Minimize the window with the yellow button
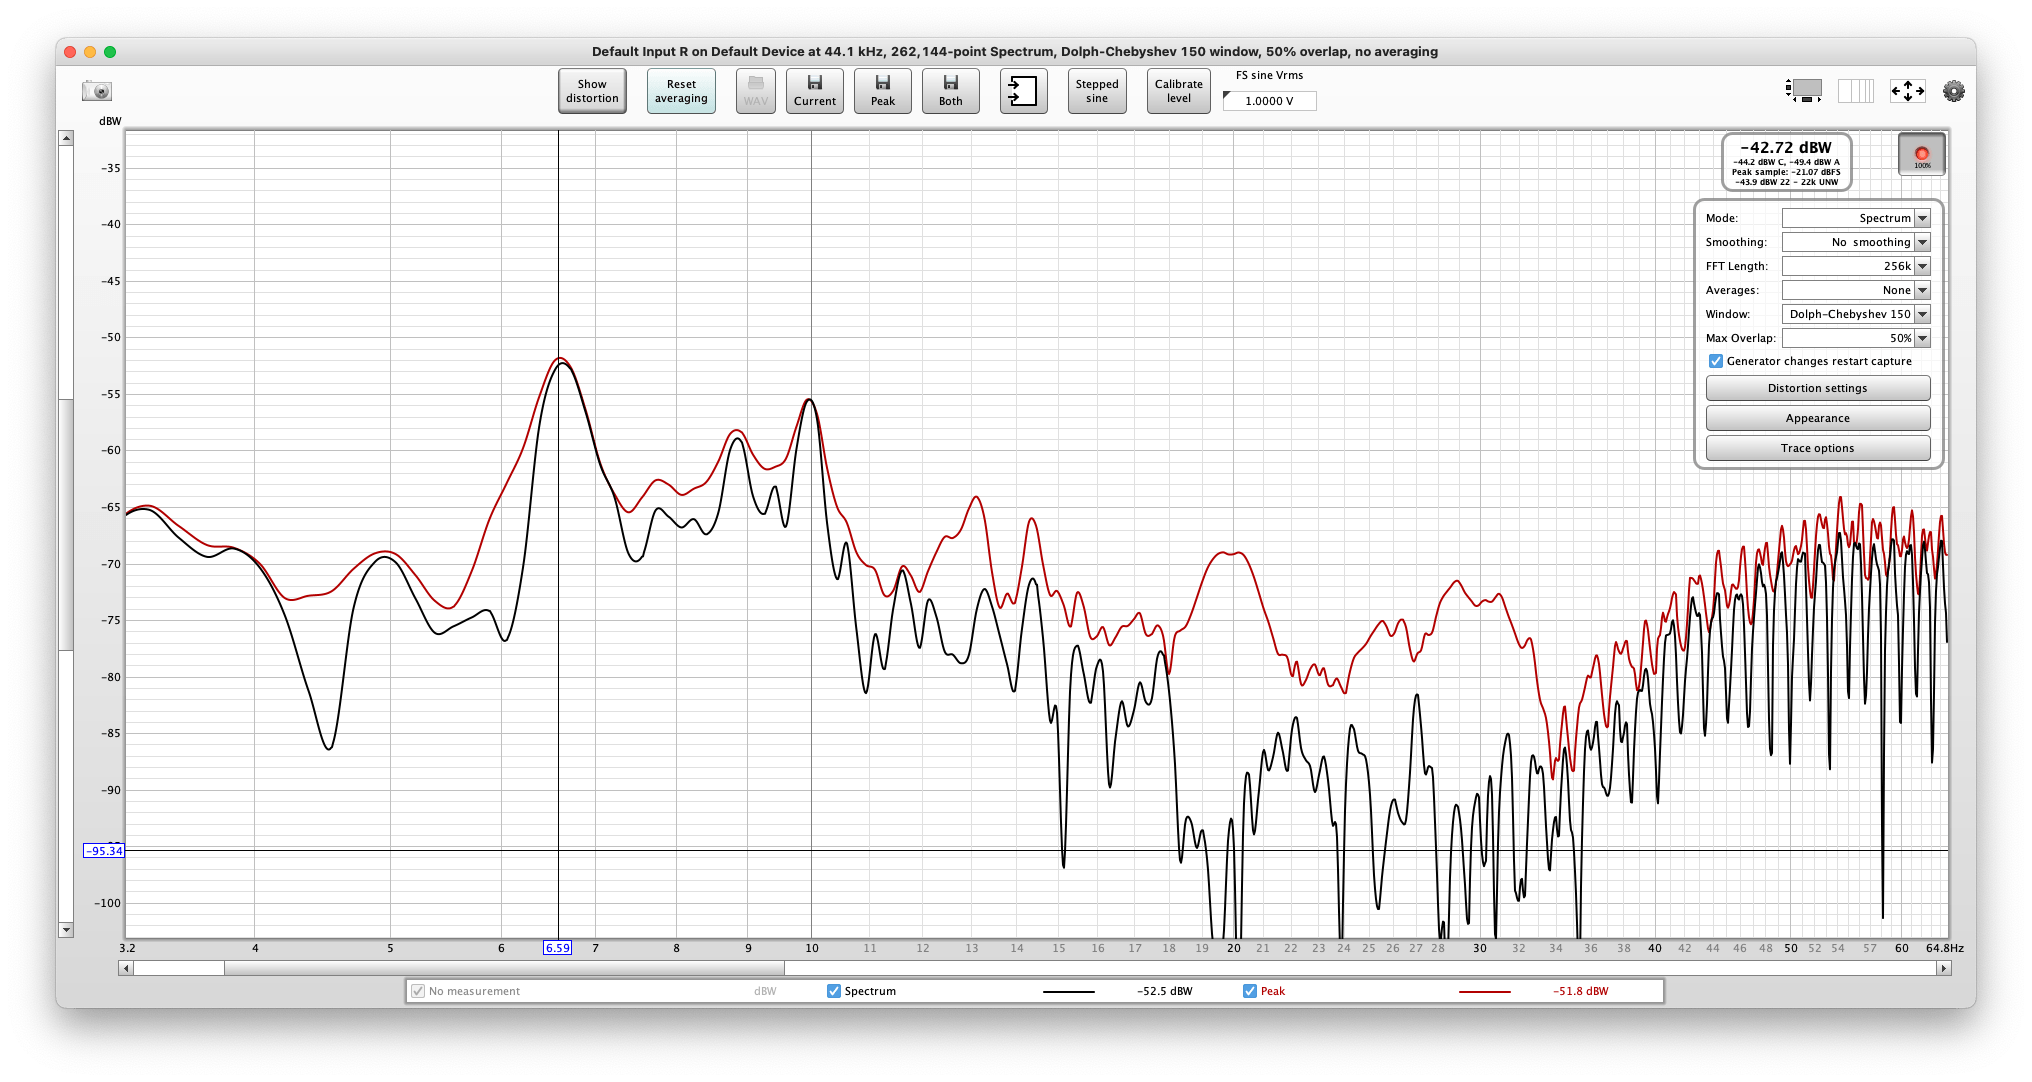2032x1082 pixels. pos(90,52)
